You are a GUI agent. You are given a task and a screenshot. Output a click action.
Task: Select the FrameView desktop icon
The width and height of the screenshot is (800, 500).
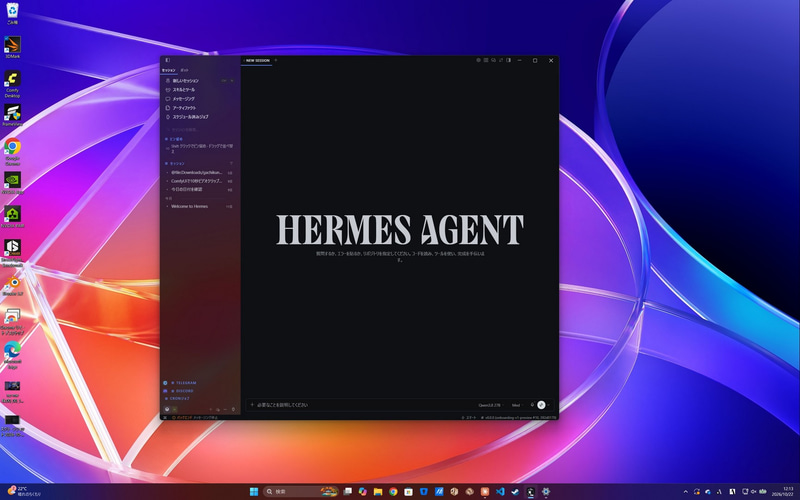[12, 115]
